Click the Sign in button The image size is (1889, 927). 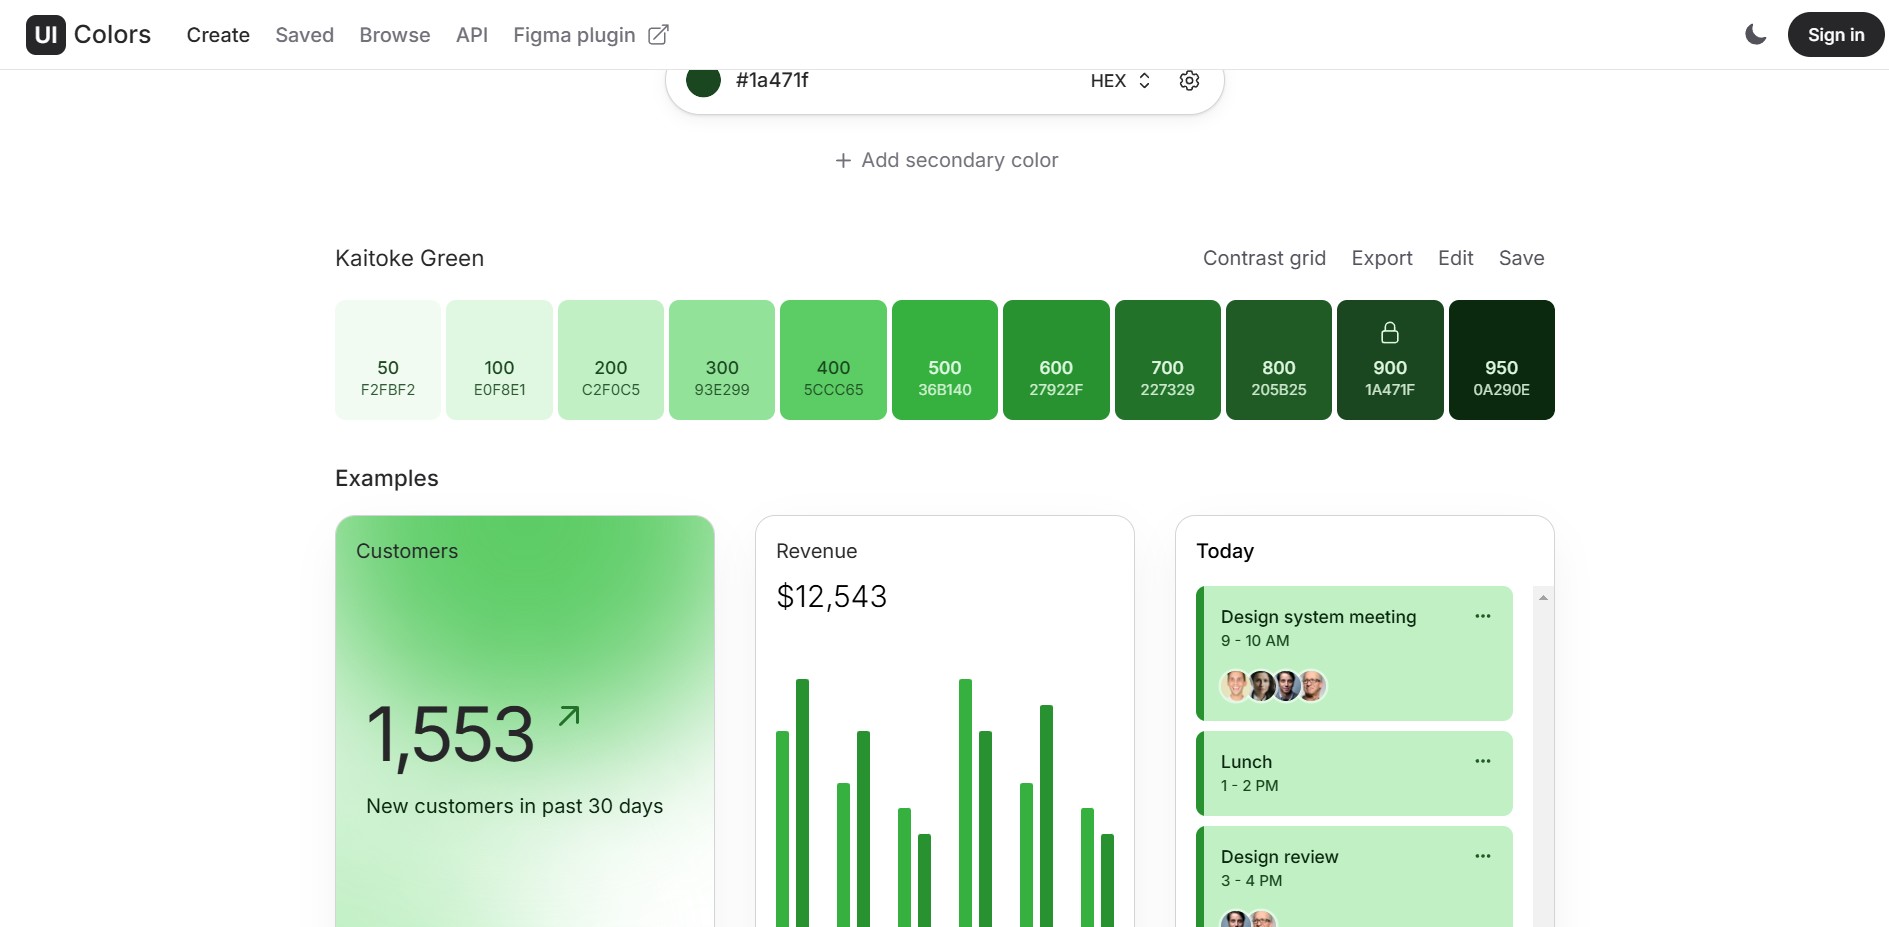[x=1835, y=35]
